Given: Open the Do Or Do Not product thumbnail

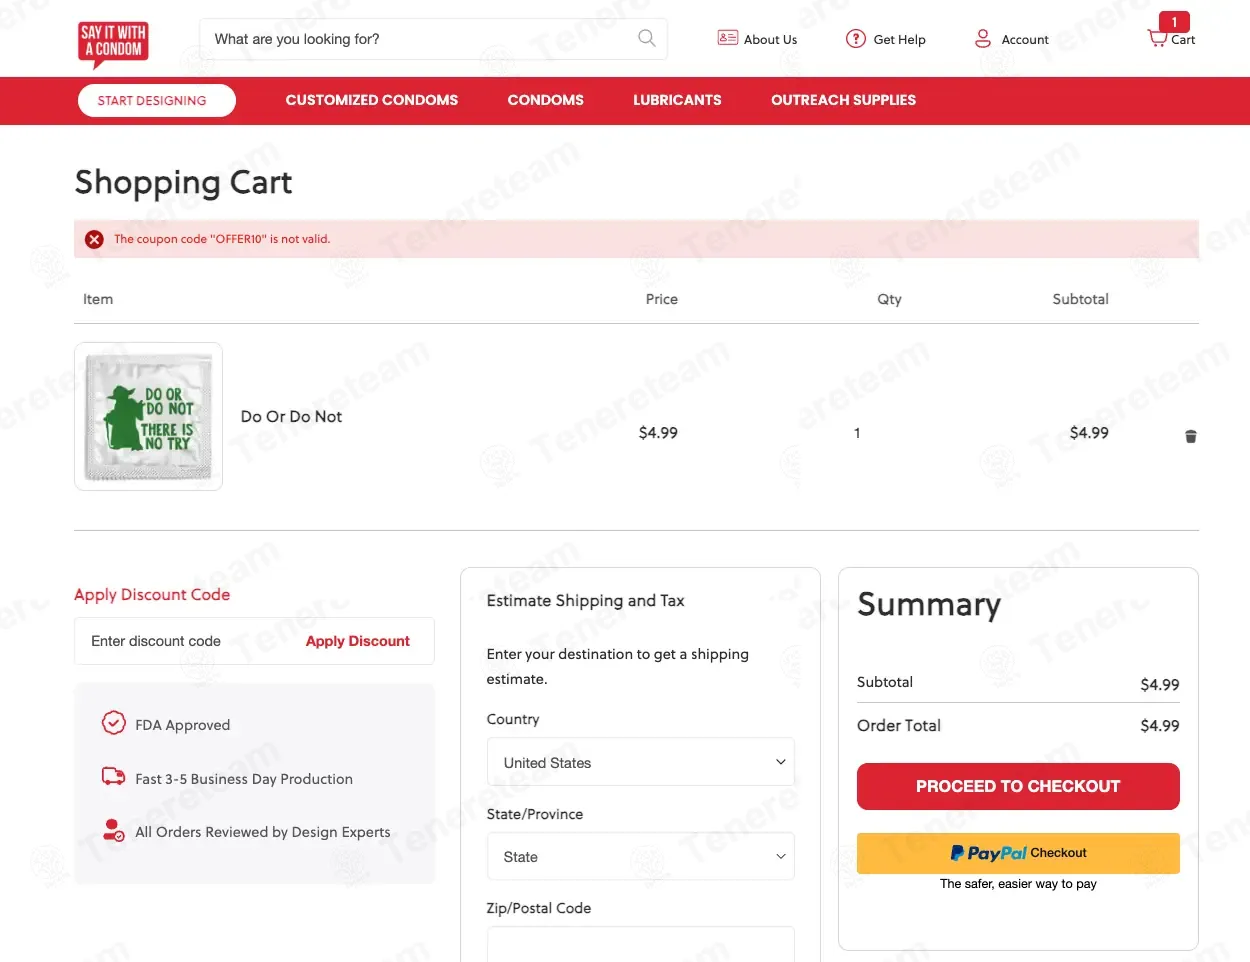Looking at the screenshot, I should (148, 417).
